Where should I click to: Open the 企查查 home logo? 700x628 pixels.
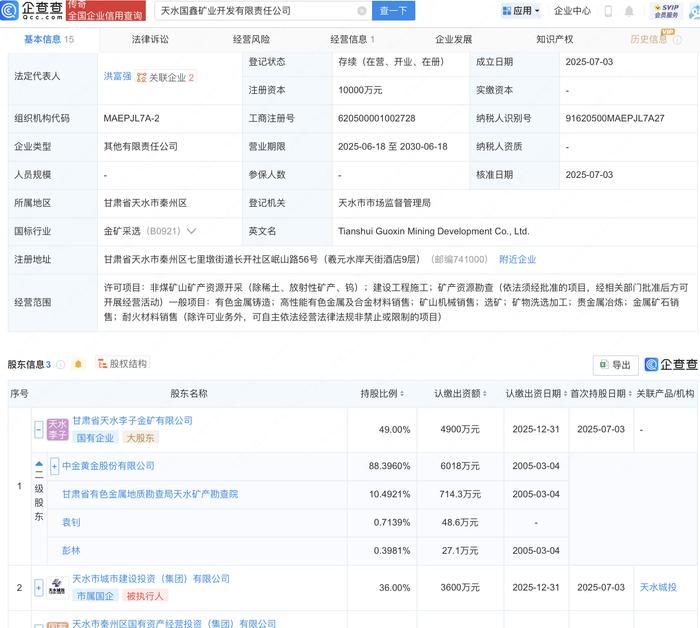click(x=31, y=10)
